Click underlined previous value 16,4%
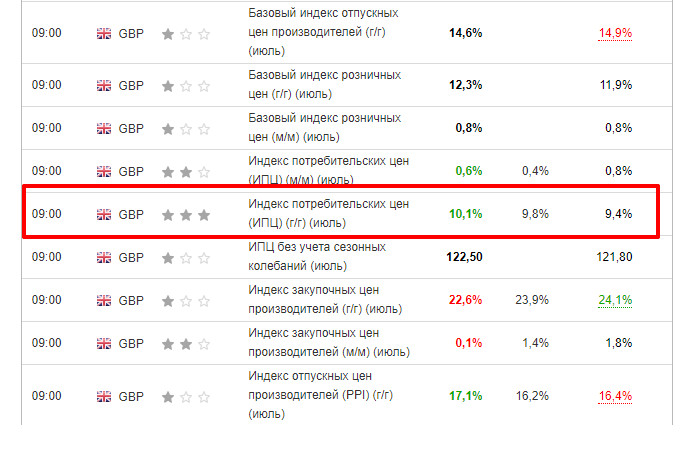Image resolution: width=681 pixels, height=449 pixels. pos(615,396)
